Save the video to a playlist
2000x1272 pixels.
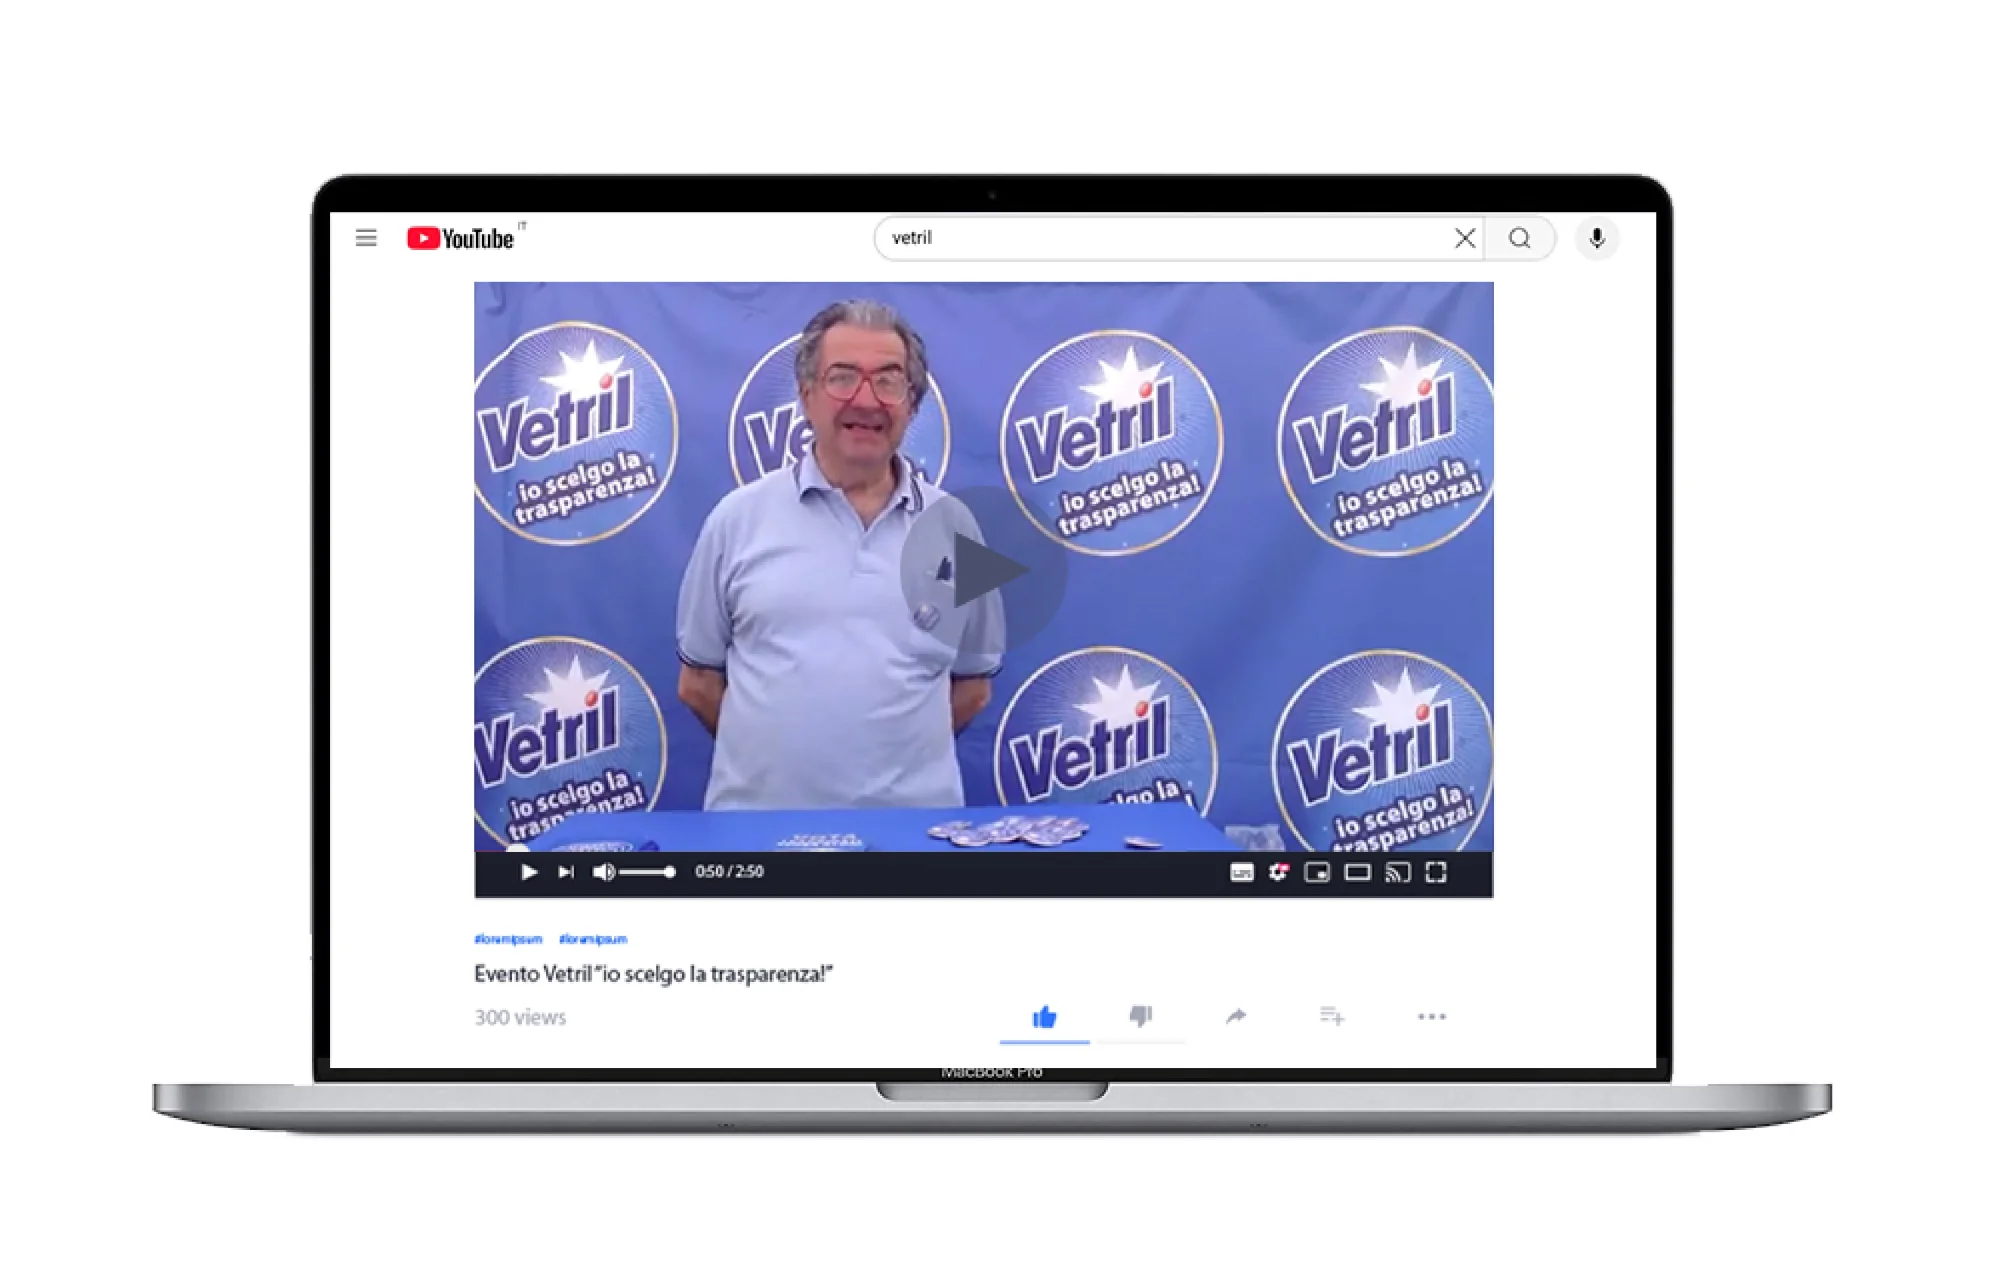point(1332,1015)
